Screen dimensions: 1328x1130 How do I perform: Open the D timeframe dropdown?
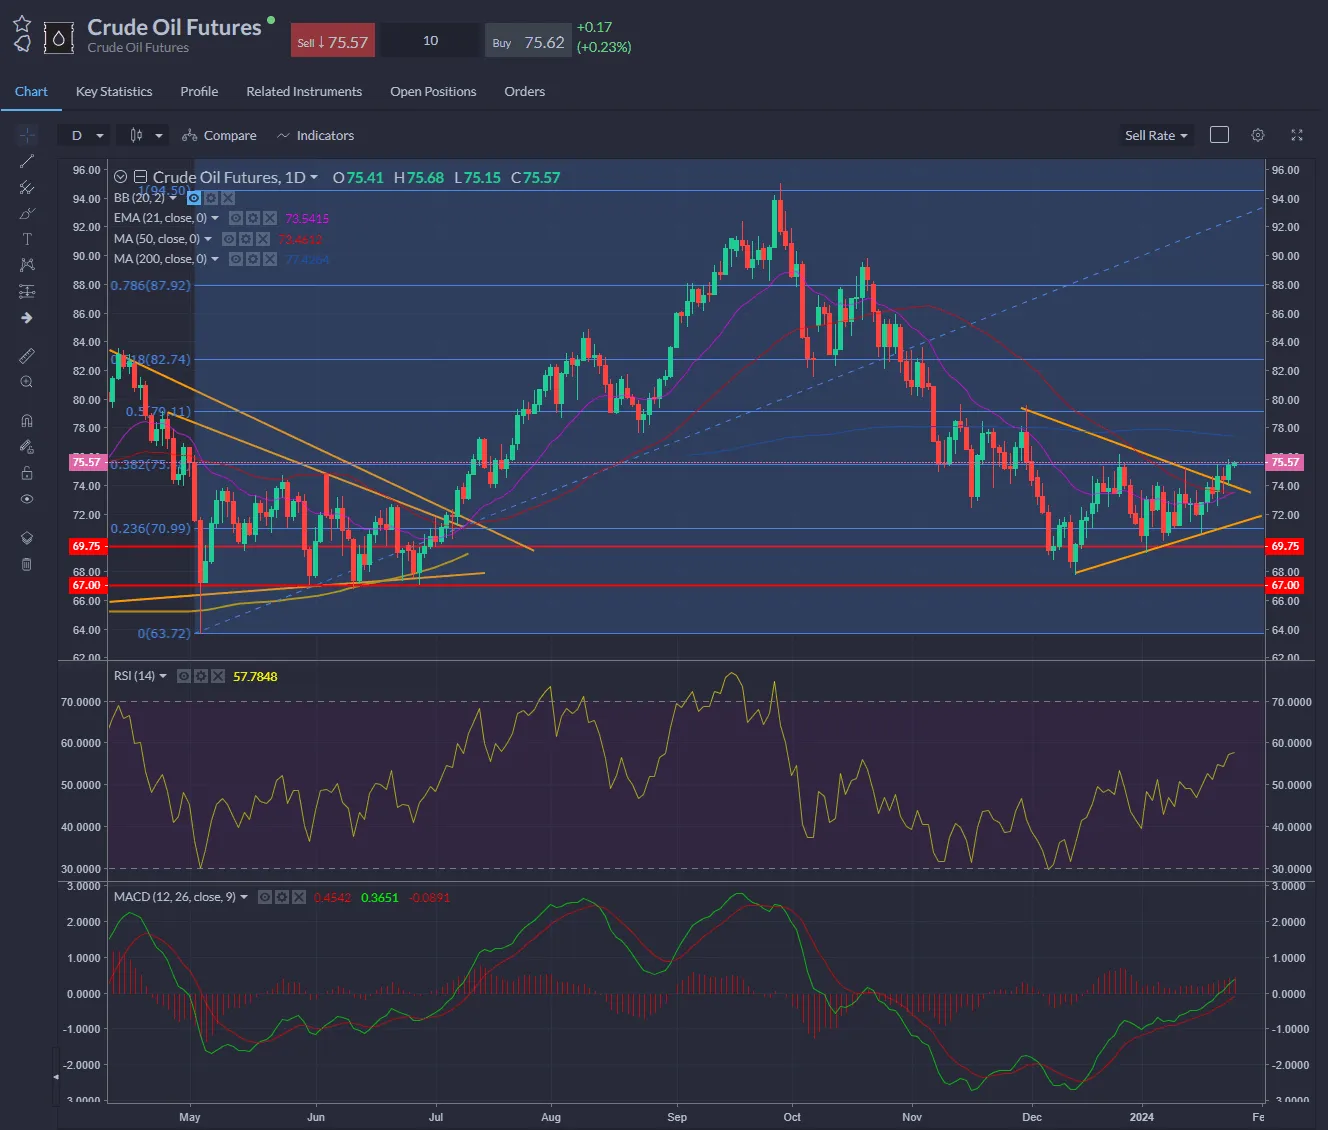tap(85, 135)
